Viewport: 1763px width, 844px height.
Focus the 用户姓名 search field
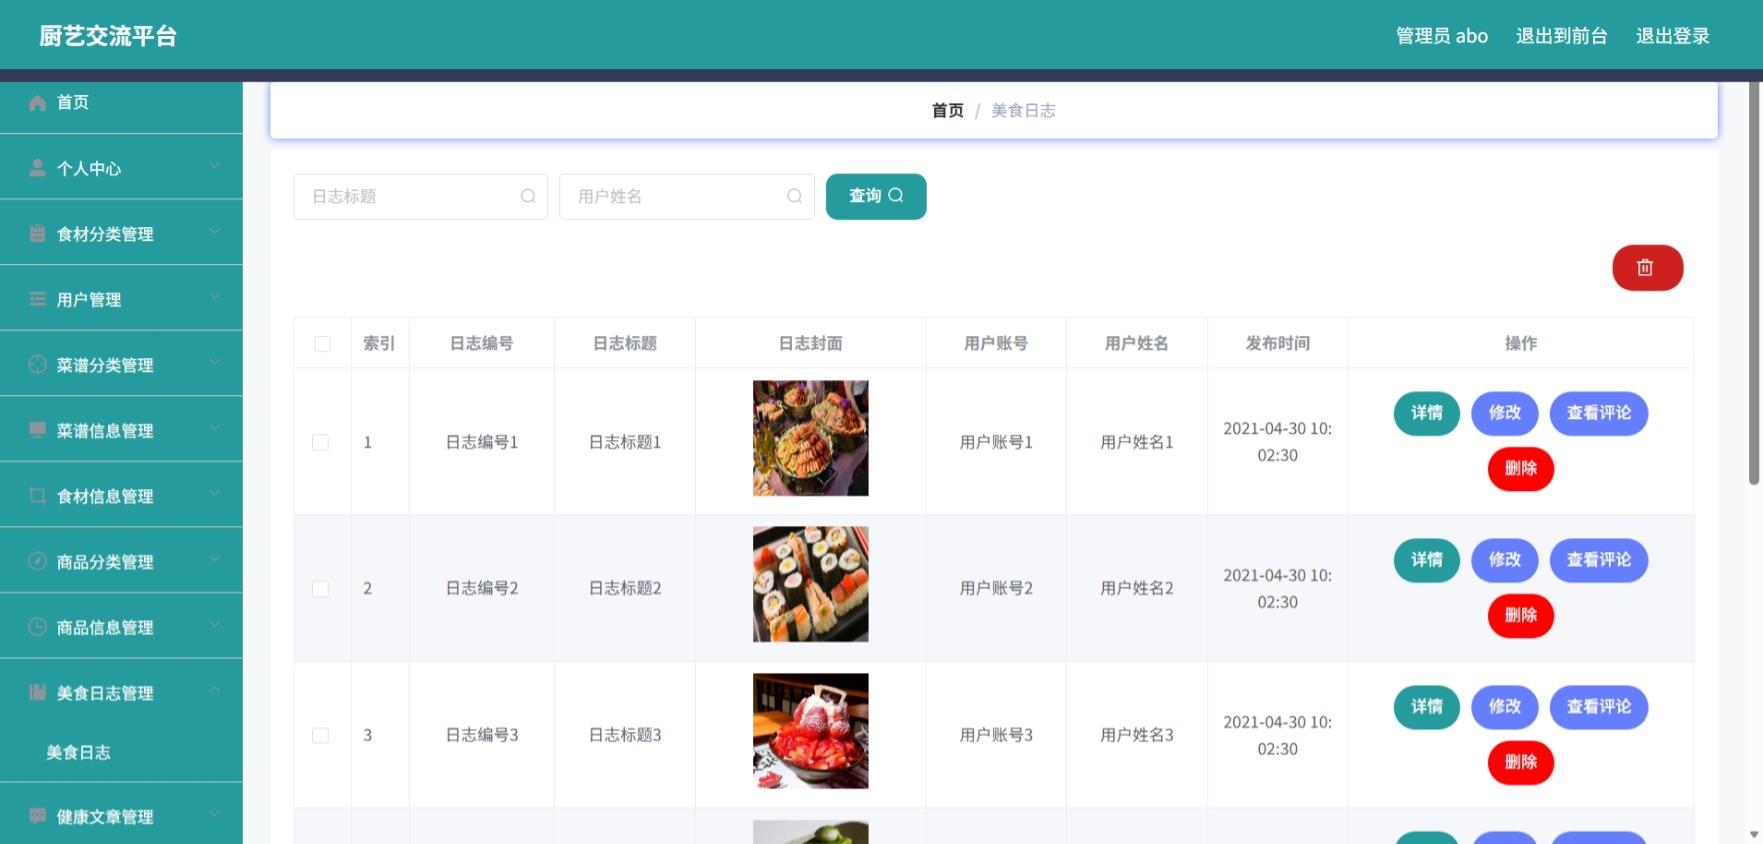coord(686,196)
